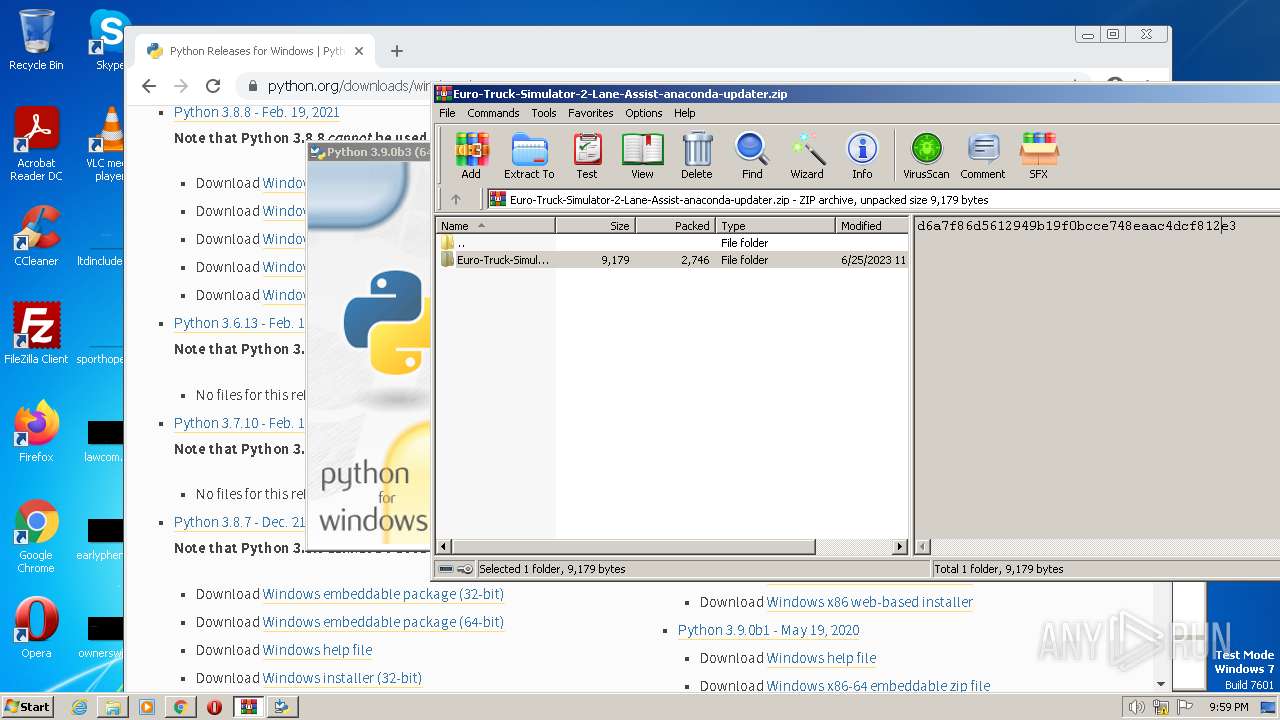
Task: Download Windows installer (32-bit)
Action: [342, 678]
